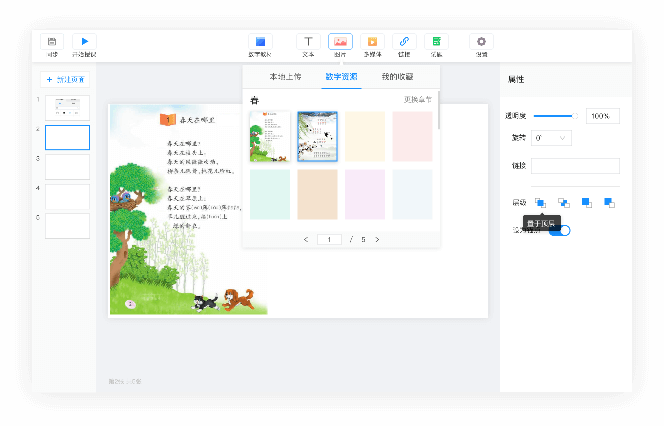Start the slideshow preview with the play icon
The width and height of the screenshot is (664, 426).
84,41
